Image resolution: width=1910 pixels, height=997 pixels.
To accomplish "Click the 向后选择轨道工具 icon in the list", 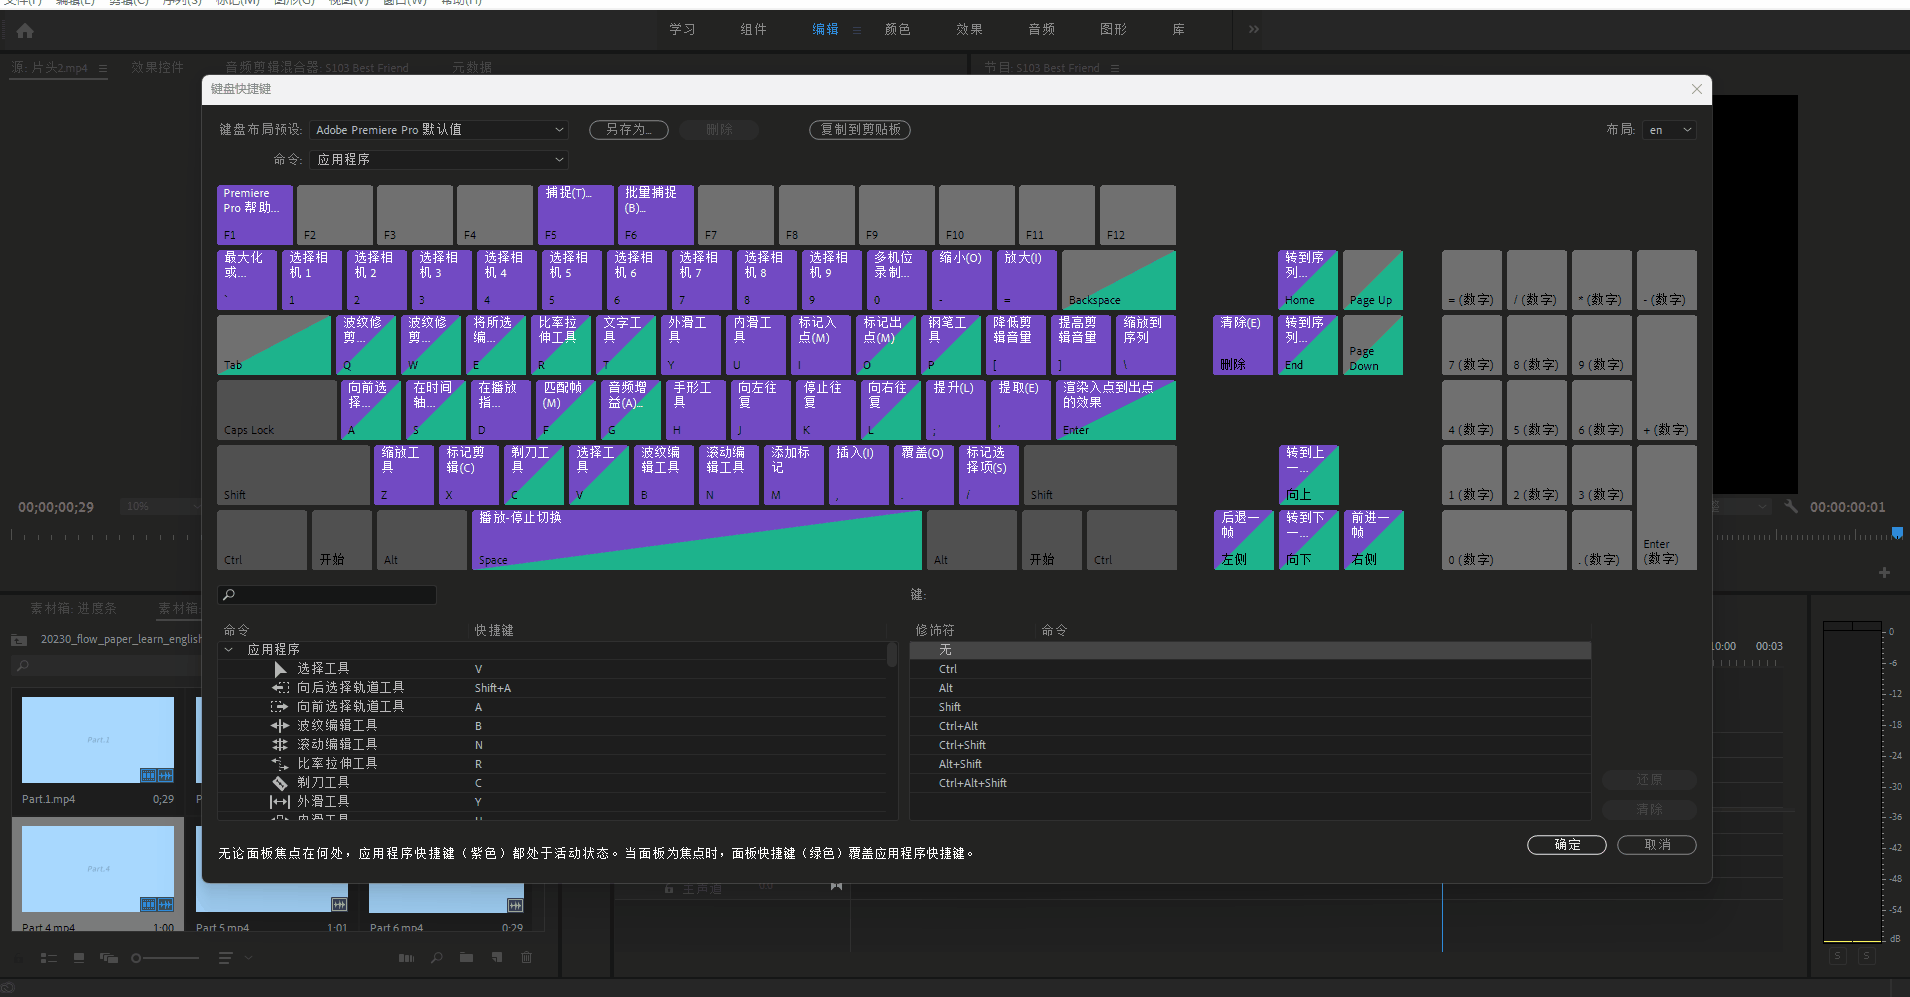I will click(280, 688).
